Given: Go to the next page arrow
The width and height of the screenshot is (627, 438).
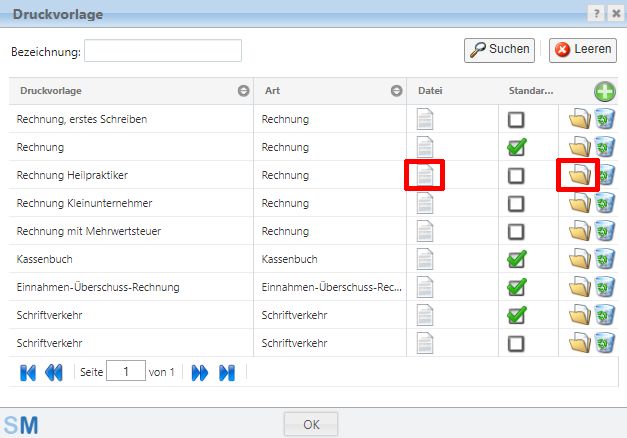Looking at the screenshot, I should tap(200, 372).
